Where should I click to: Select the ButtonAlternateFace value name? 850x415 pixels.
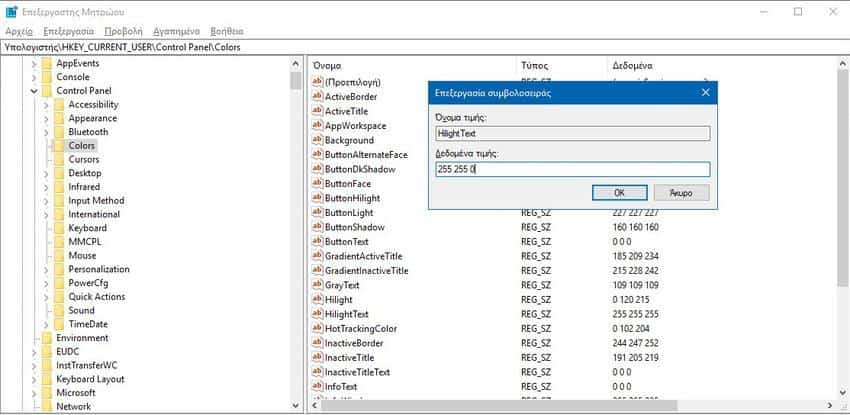366,155
